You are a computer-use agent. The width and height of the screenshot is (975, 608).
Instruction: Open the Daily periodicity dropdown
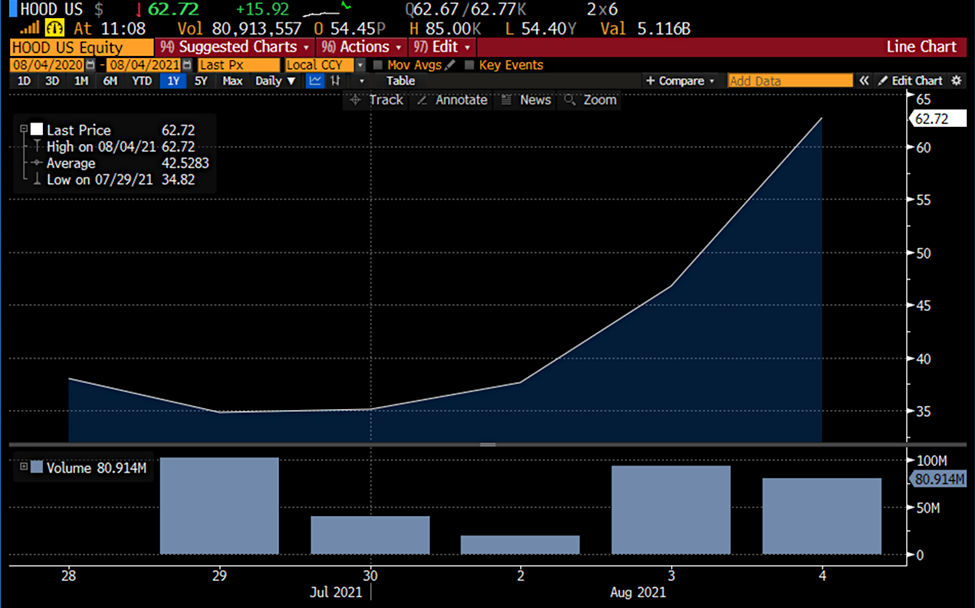point(275,81)
